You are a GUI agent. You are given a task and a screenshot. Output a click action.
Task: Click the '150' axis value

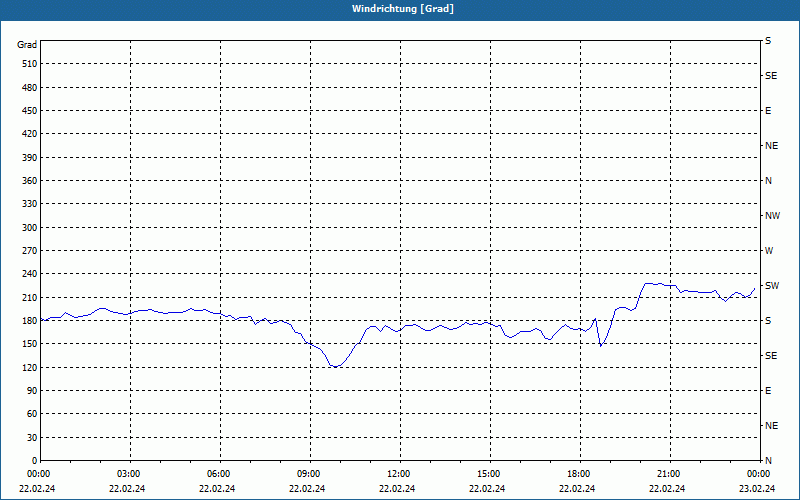[31, 344]
